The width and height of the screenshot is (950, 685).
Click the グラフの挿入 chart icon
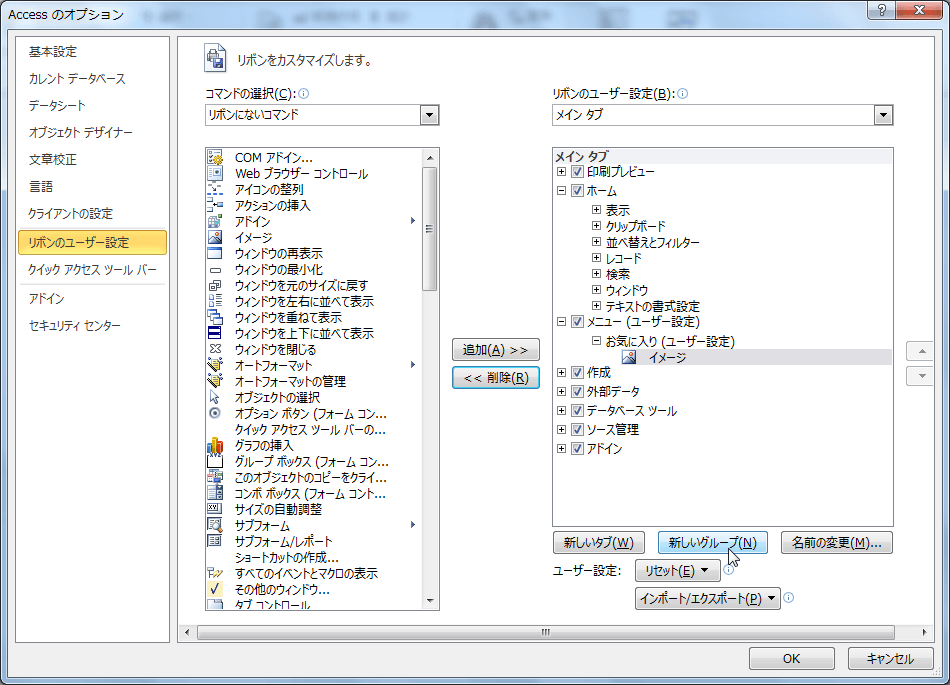215,446
